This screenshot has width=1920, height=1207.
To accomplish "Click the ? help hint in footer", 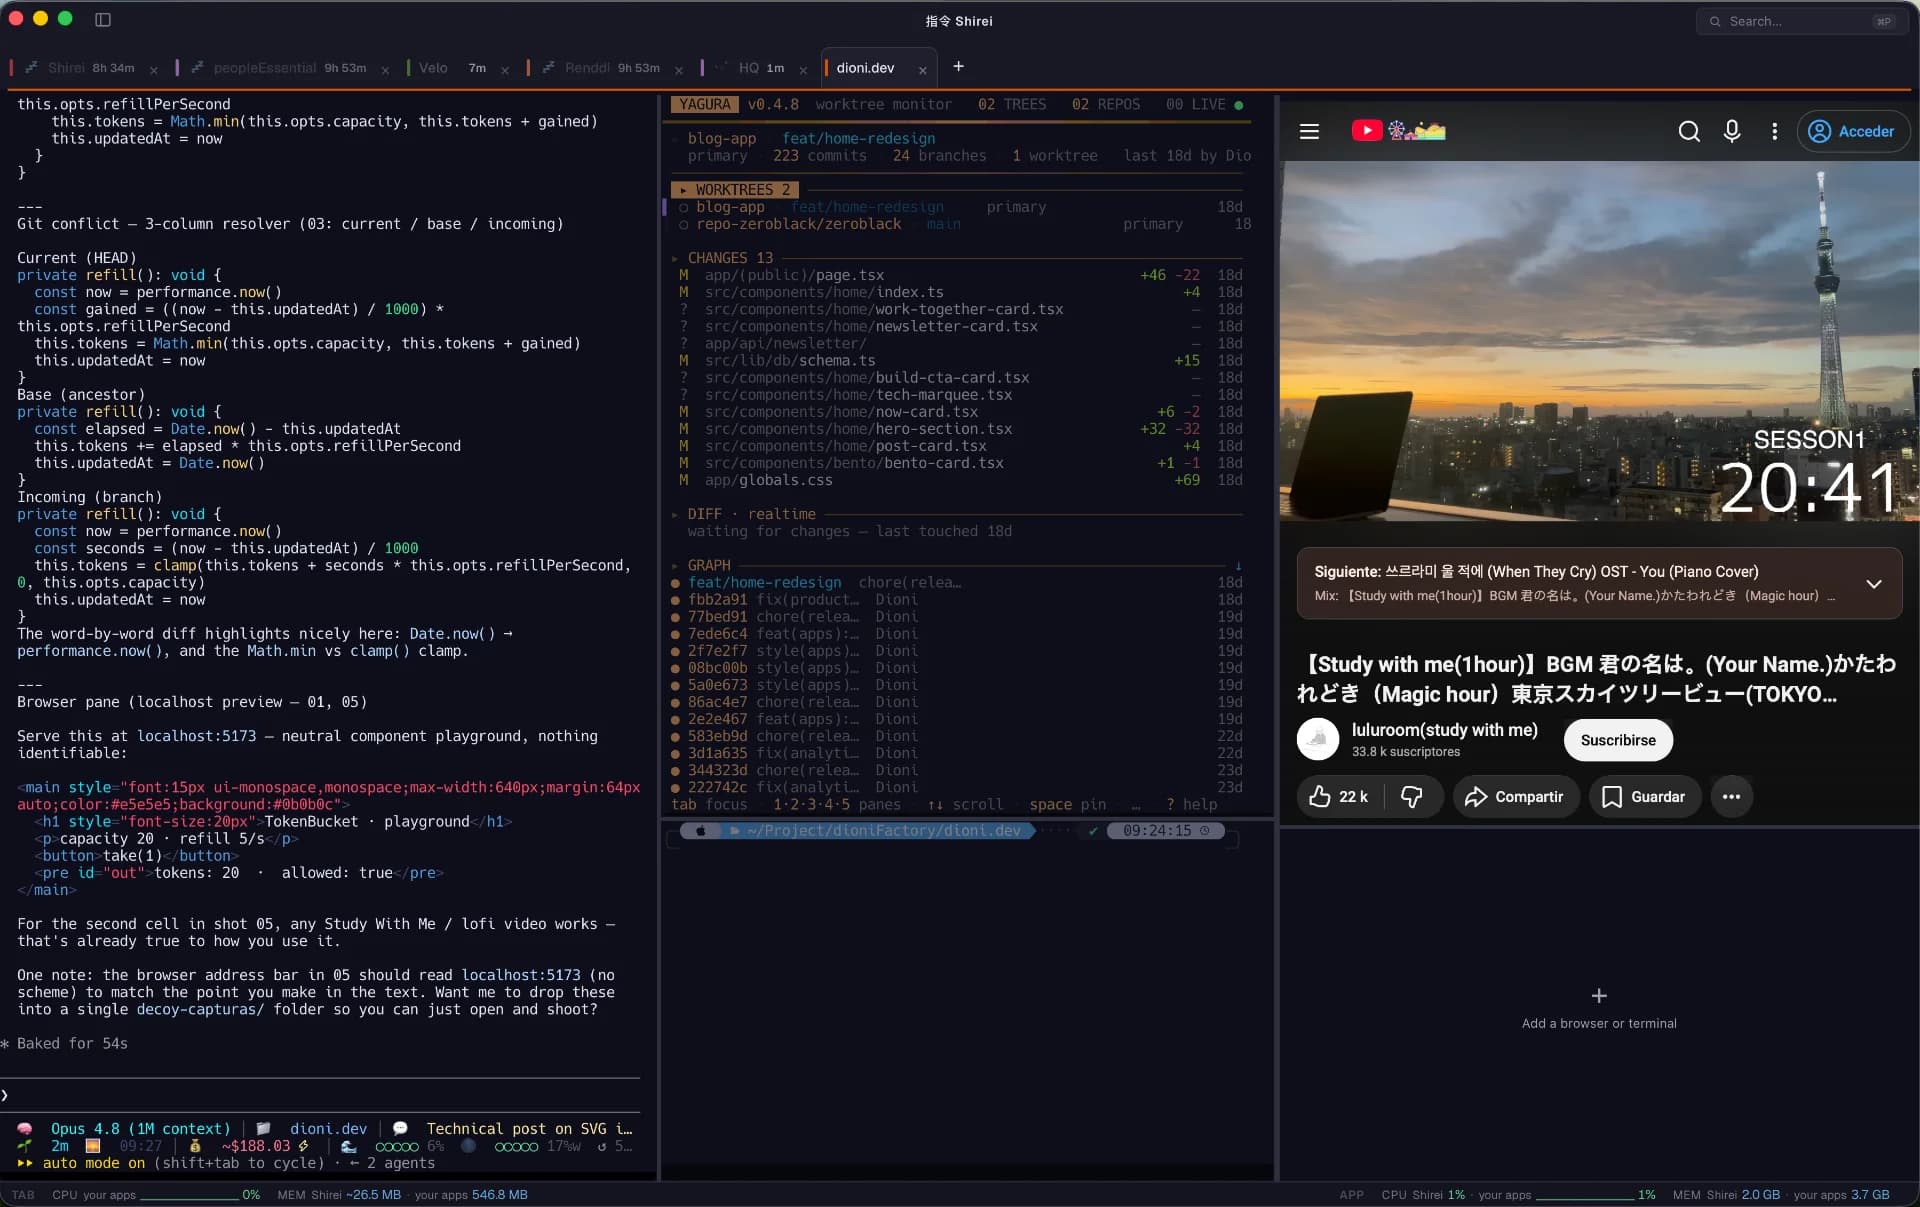I will tap(1192, 804).
